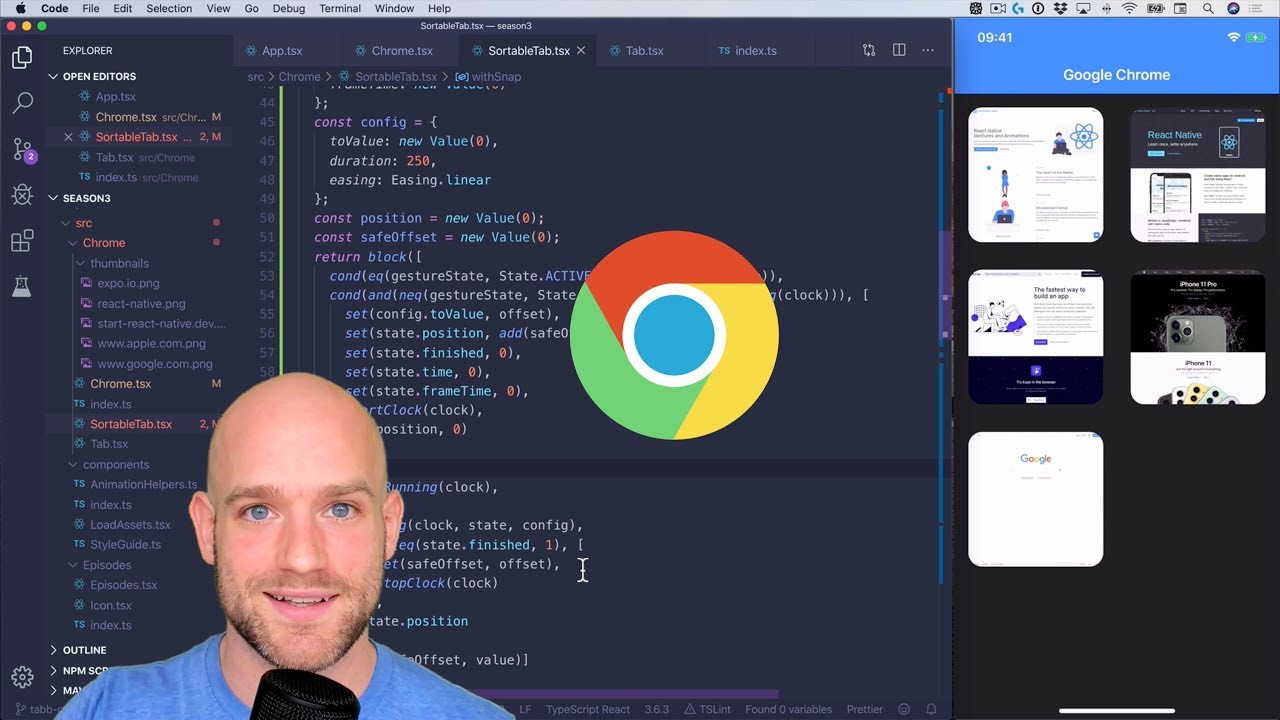Click Prettier in the status bar

(x=865, y=709)
